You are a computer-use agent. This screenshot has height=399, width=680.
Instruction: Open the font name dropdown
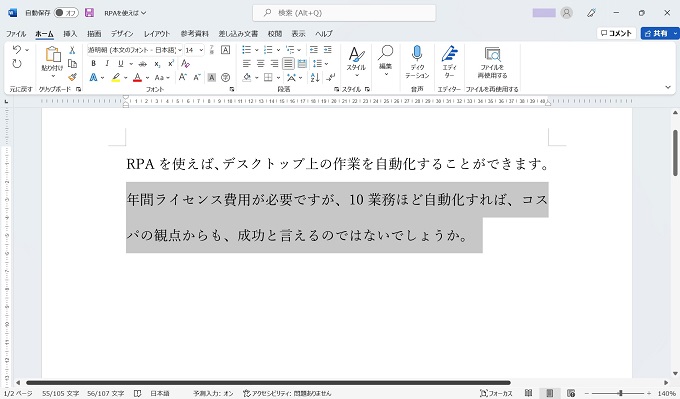tap(180, 50)
